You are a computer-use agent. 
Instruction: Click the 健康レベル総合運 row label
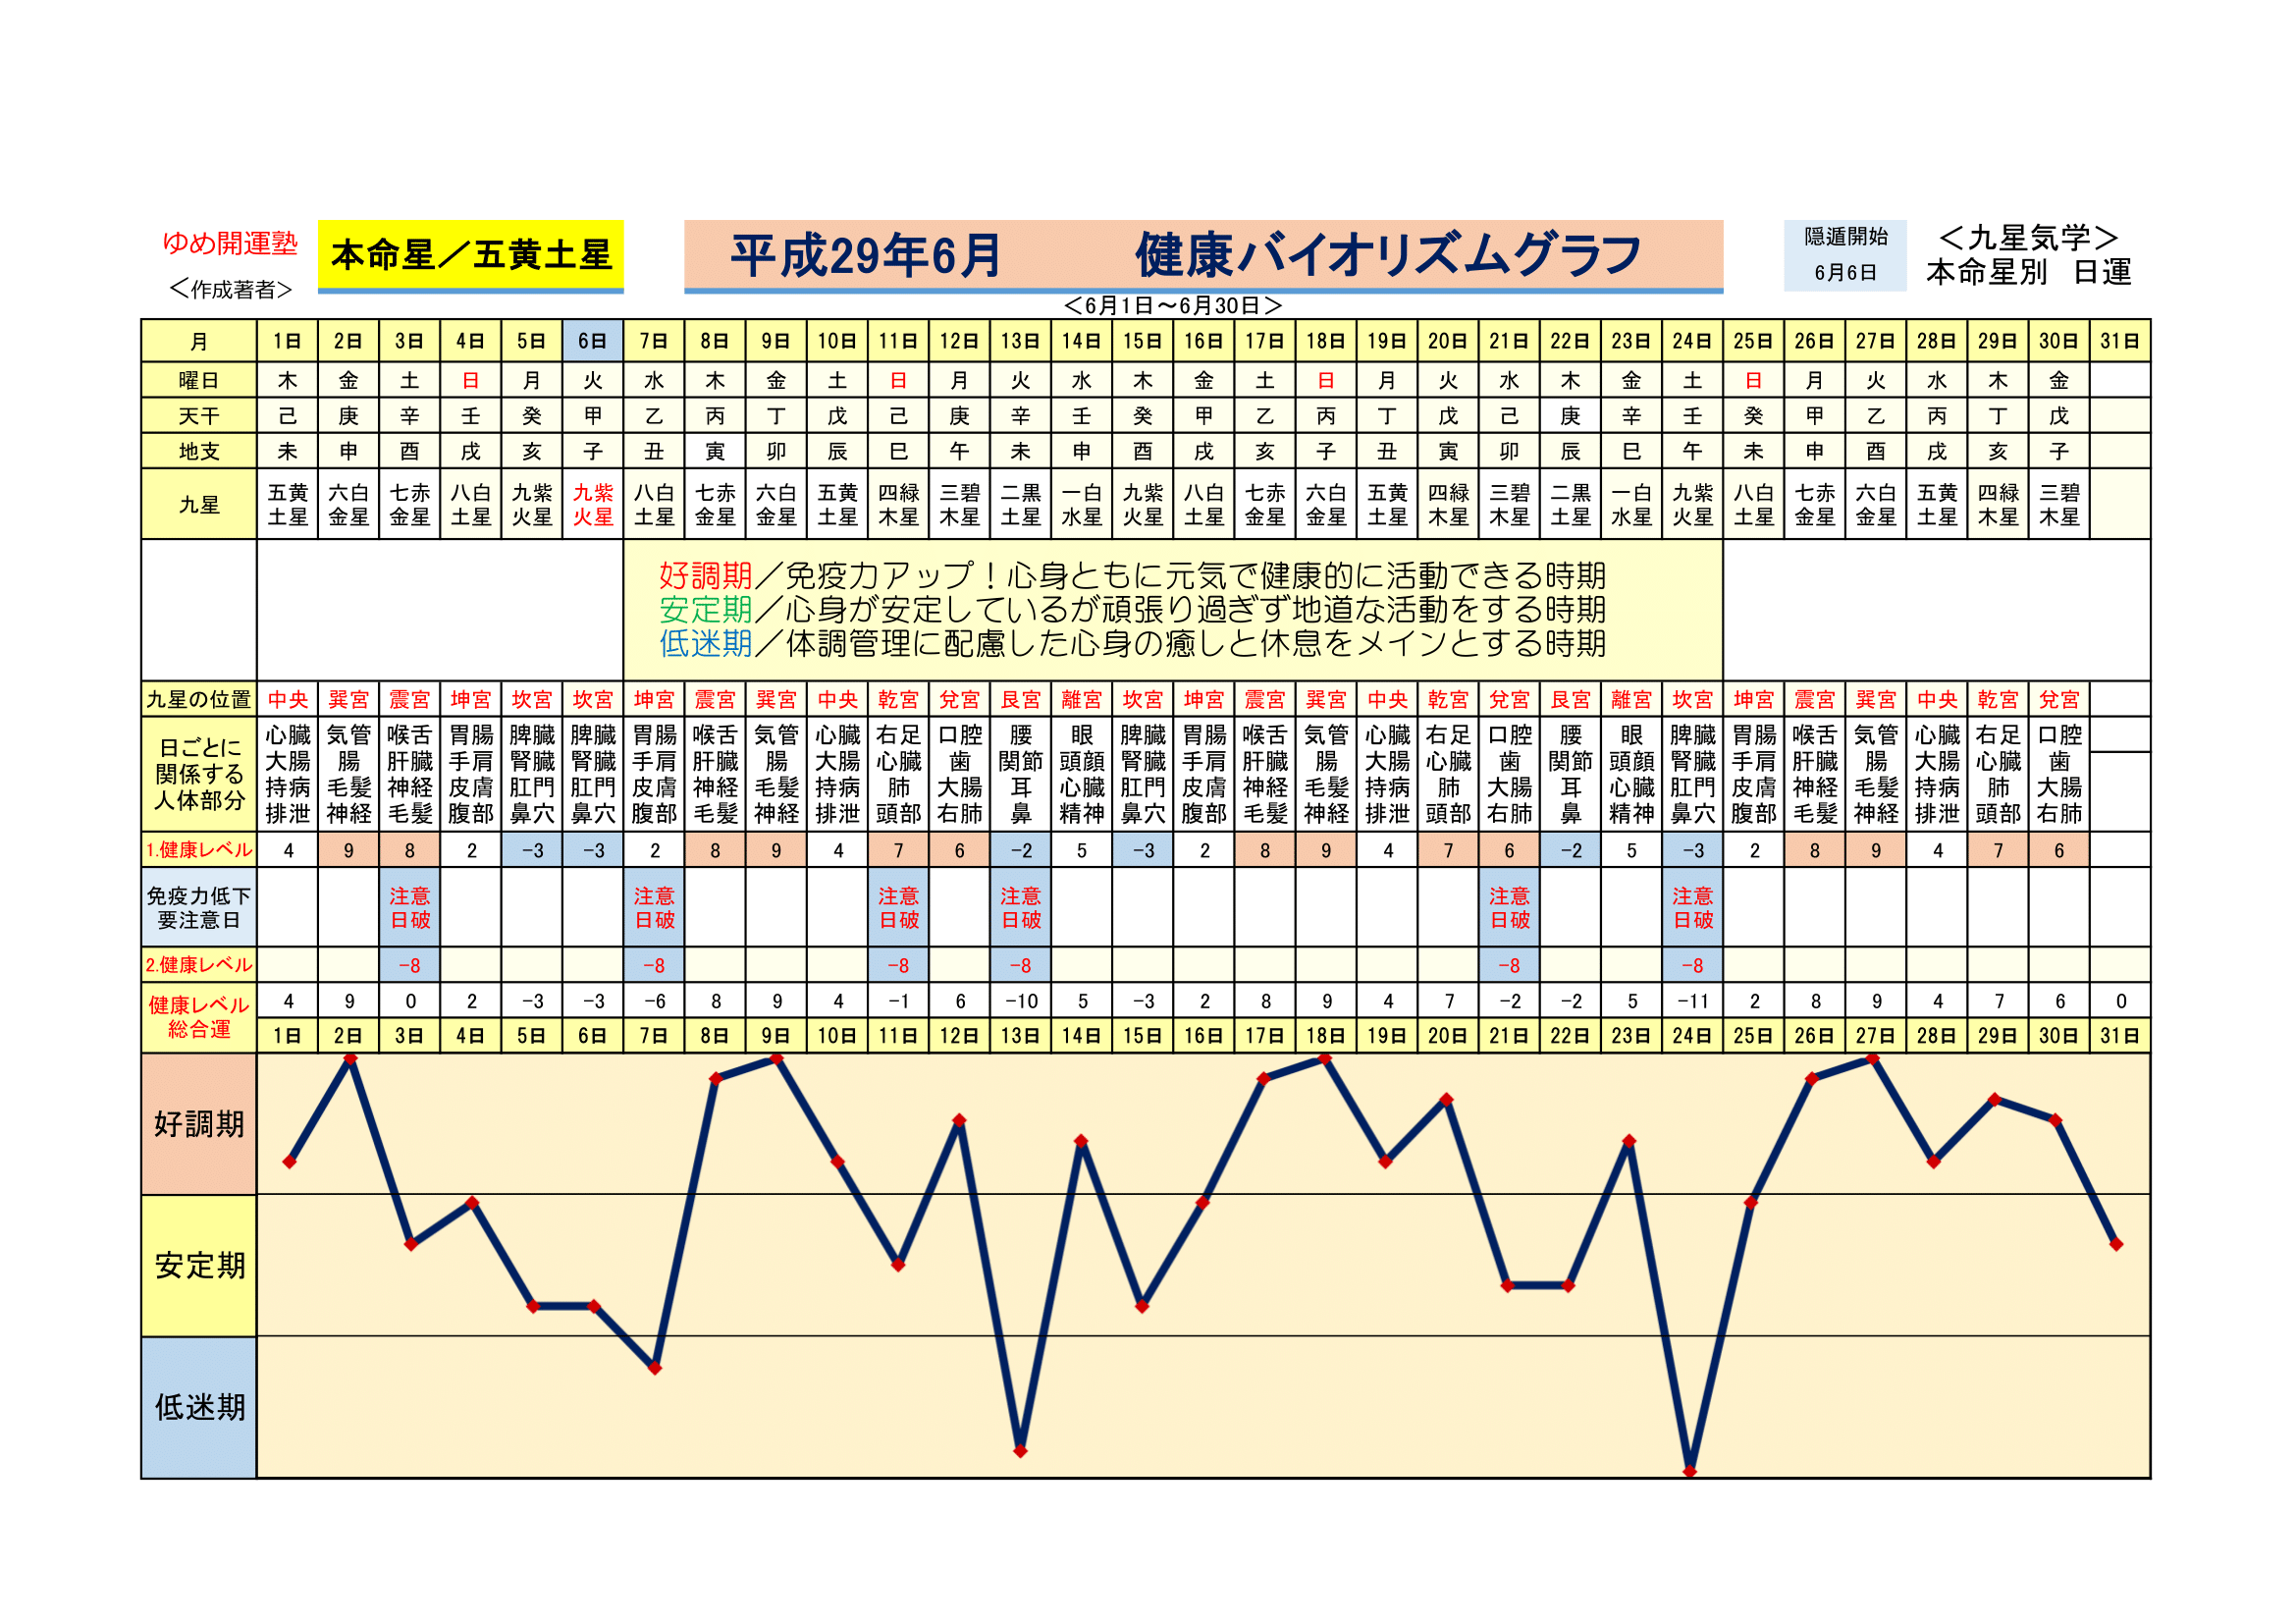click(x=199, y=1017)
